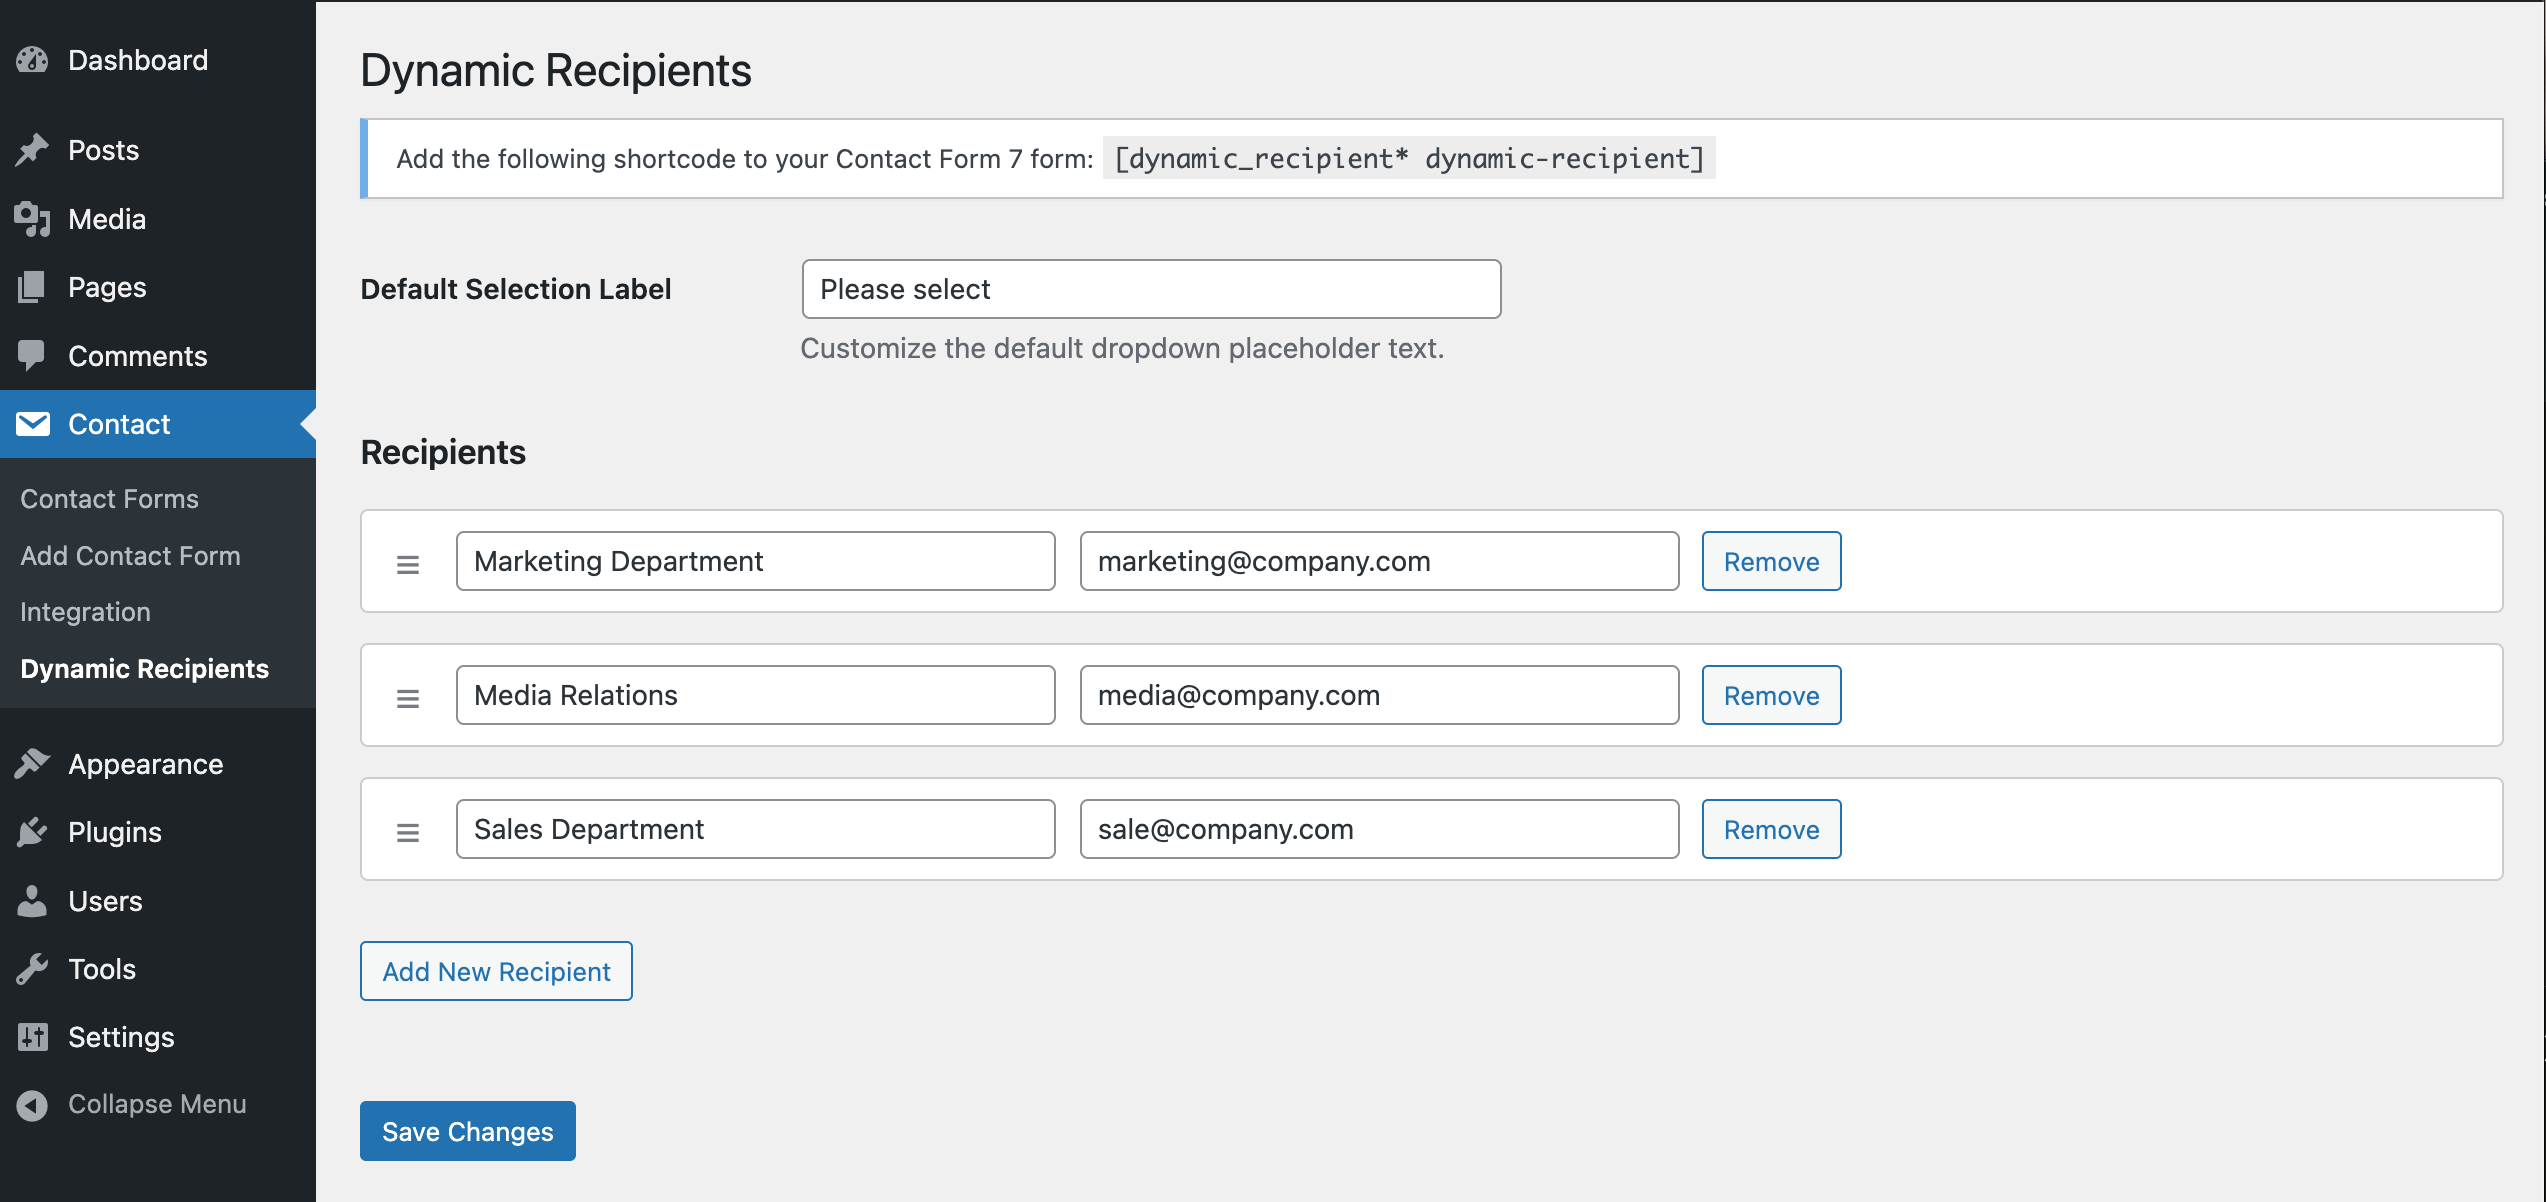The height and width of the screenshot is (1202, 2546).
Task: Click the Dashboard gauge icon
Action: pyautogui.click(x=32, y=60)
